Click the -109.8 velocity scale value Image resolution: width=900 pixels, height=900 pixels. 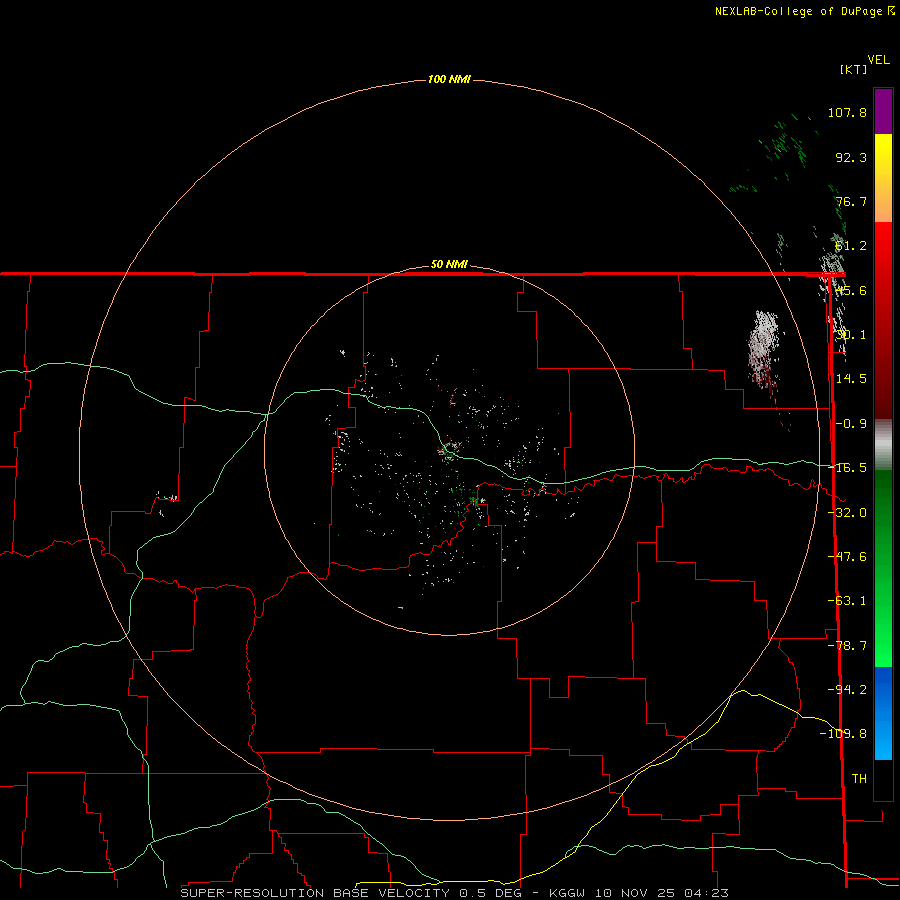(x=843, y=734)
